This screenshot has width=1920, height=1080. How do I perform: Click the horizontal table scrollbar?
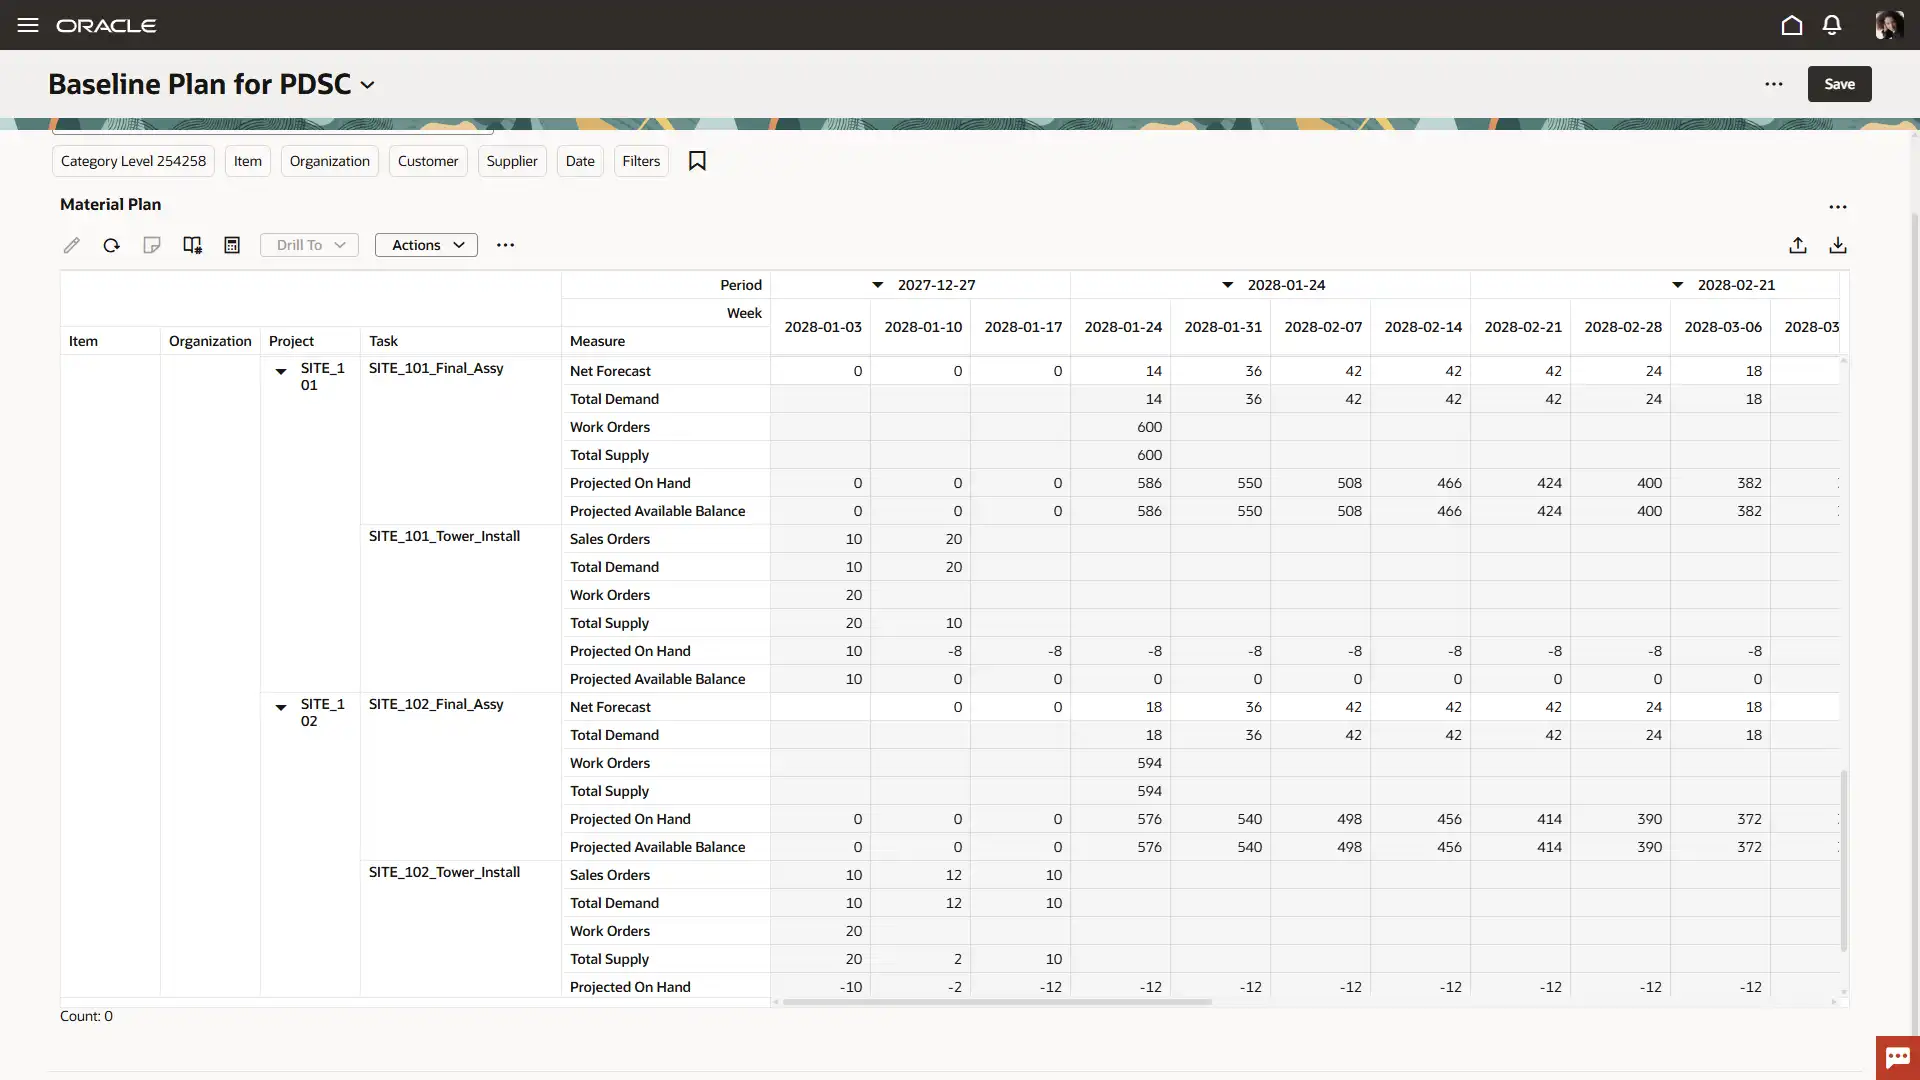pos(997,1001)
